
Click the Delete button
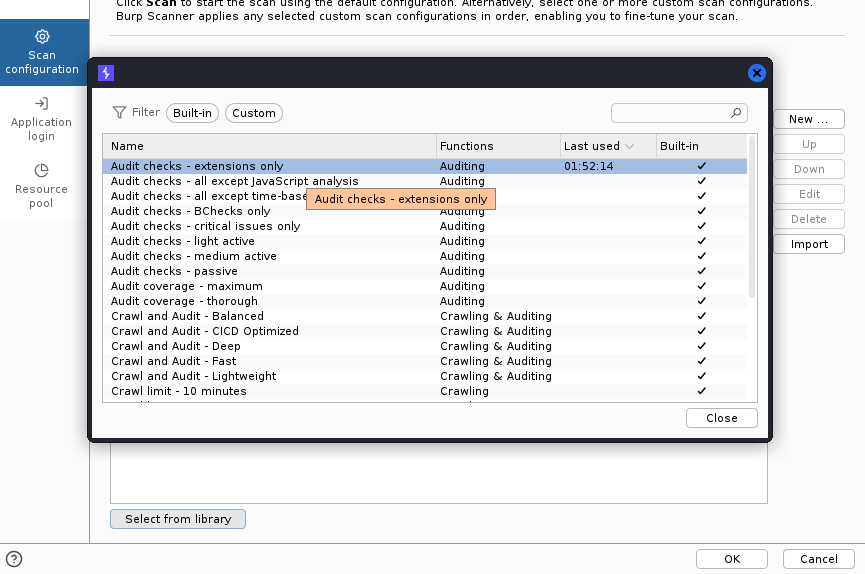(x=809, y=219)
